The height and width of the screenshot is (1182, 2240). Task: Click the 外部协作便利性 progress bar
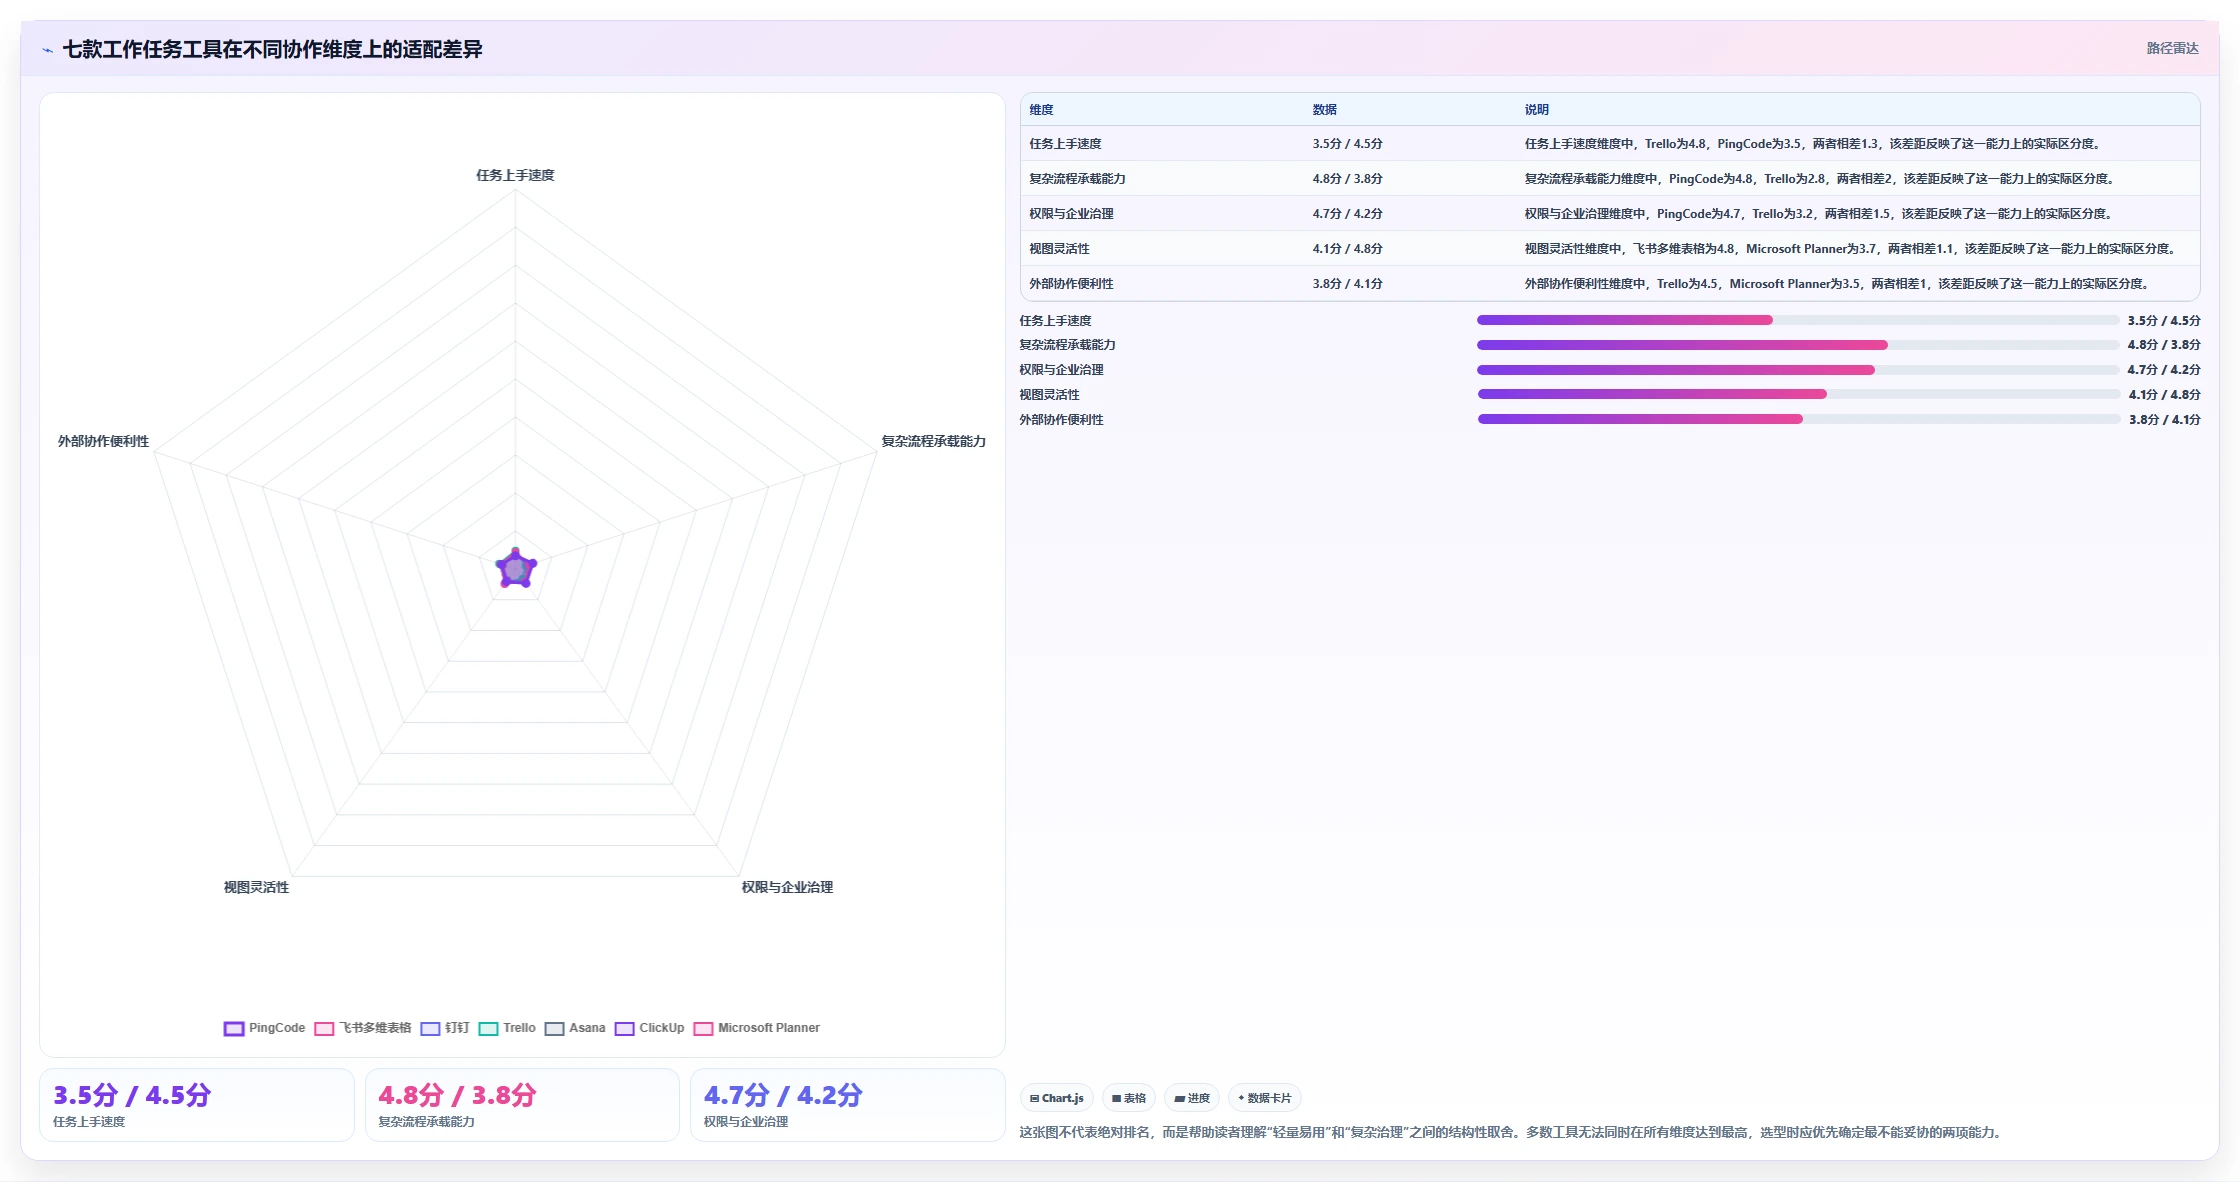pos(1797,419)
